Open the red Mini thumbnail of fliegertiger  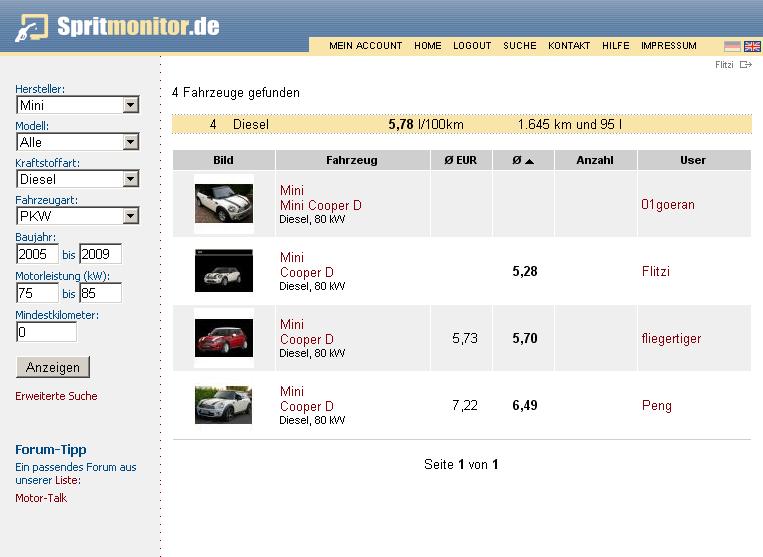click(223, 338)
